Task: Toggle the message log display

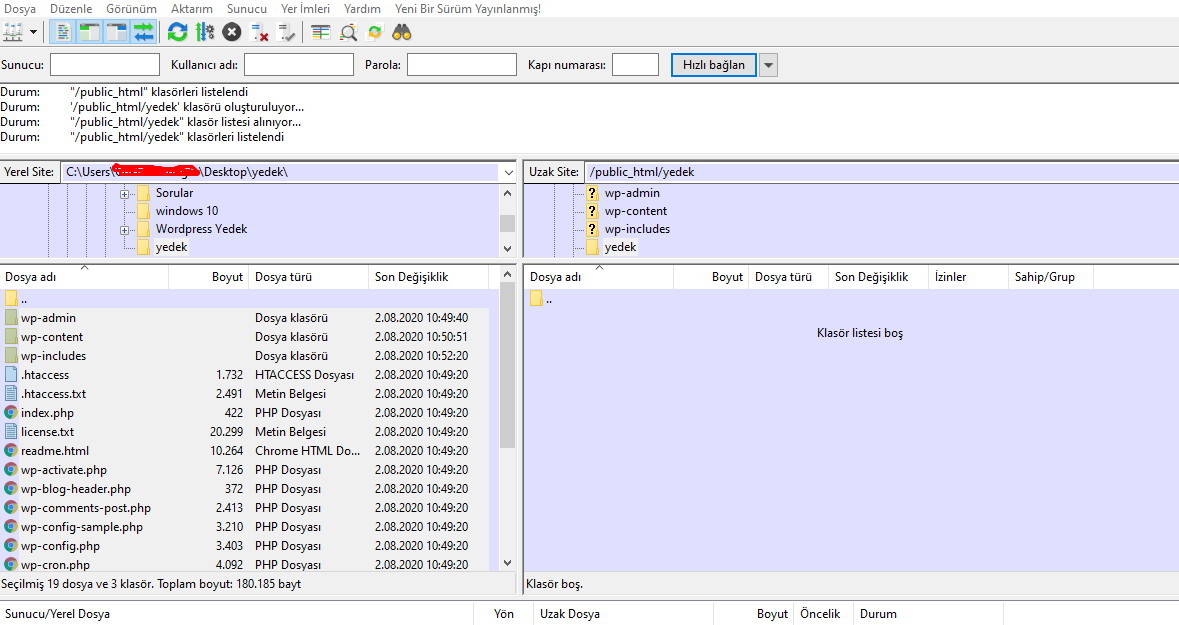Action: coord(62,32)
